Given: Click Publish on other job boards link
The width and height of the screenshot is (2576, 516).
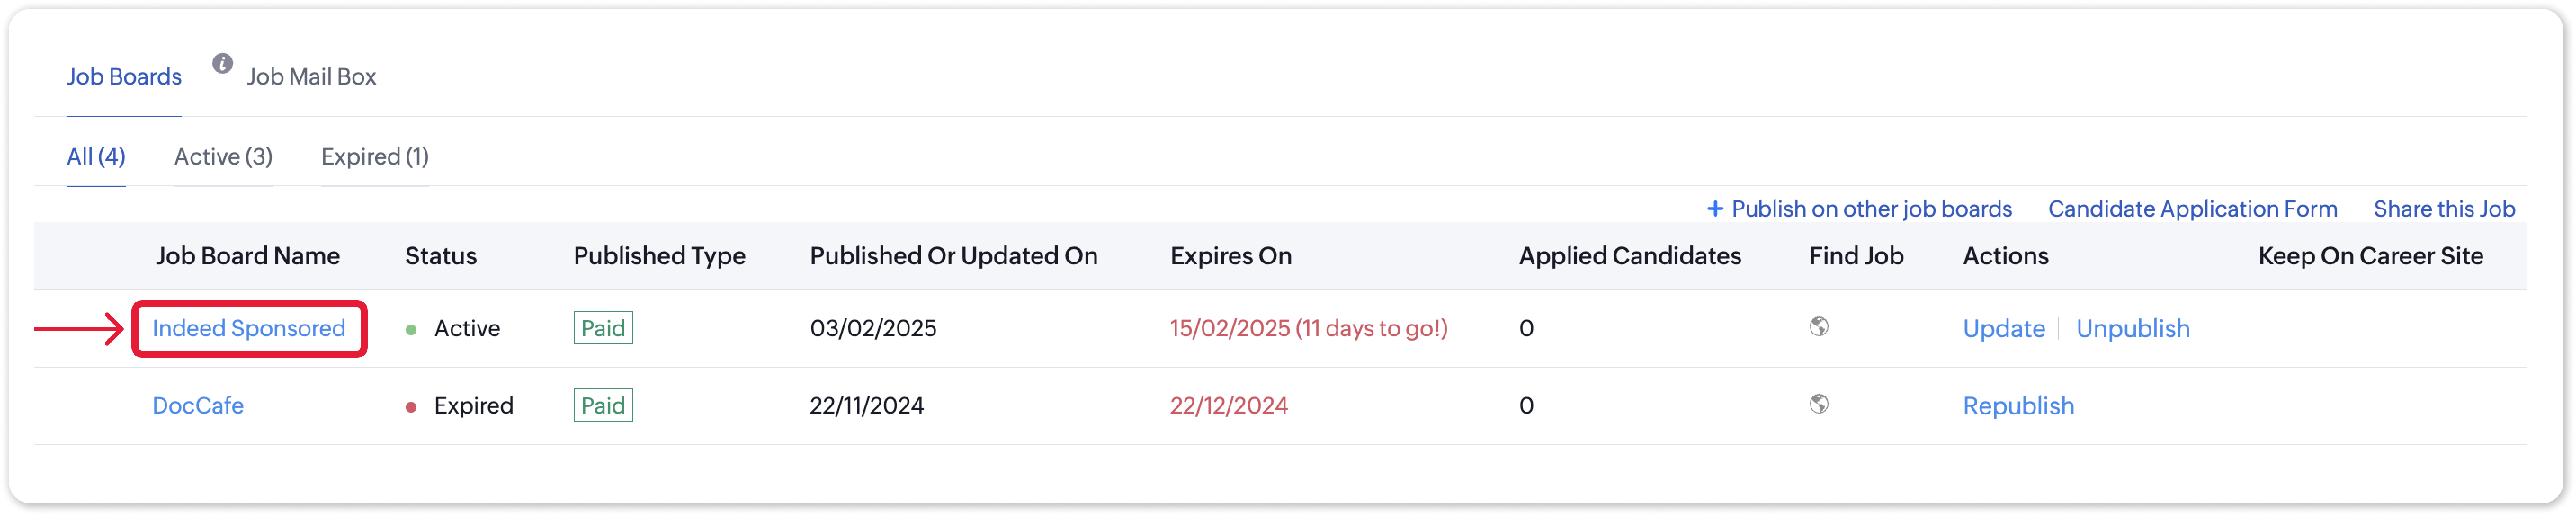Looking at the screenshot, I should tap(1871, 209).
